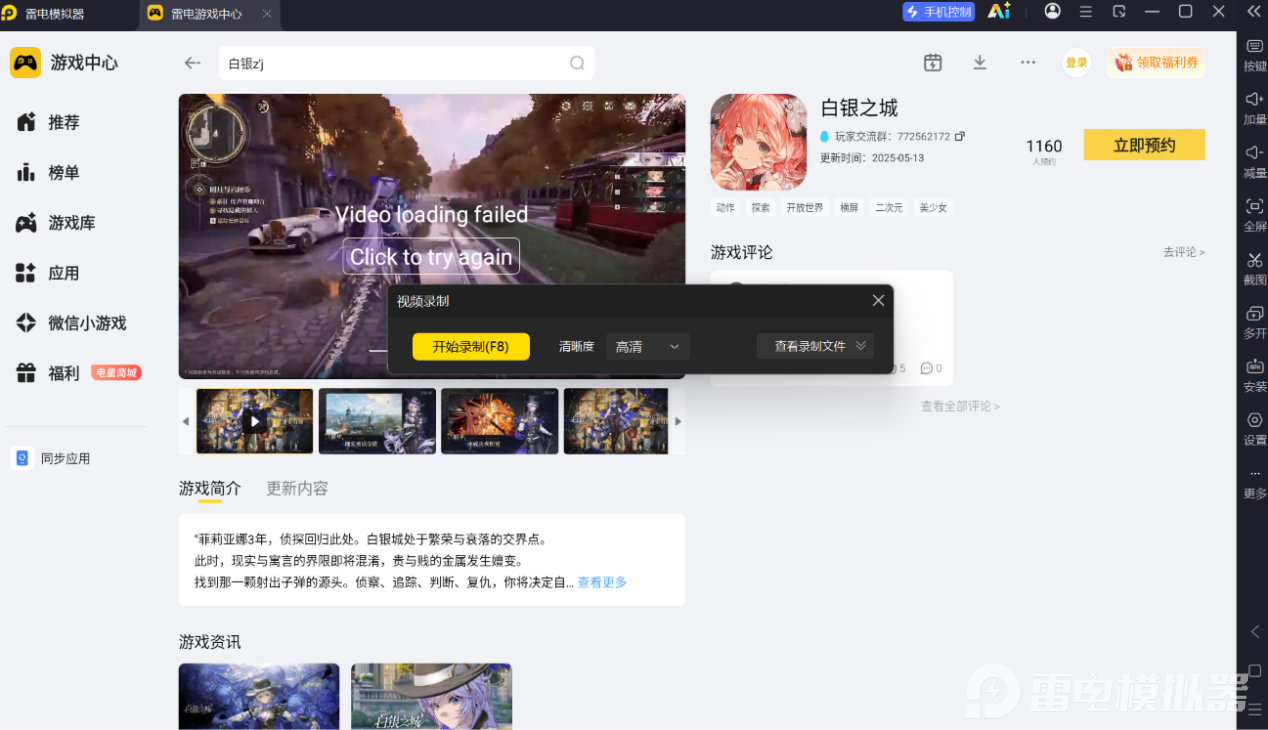This screenshot has height=730, width=1268.
Task: Open the 游戏库 game library
Action: coord(56,222)
